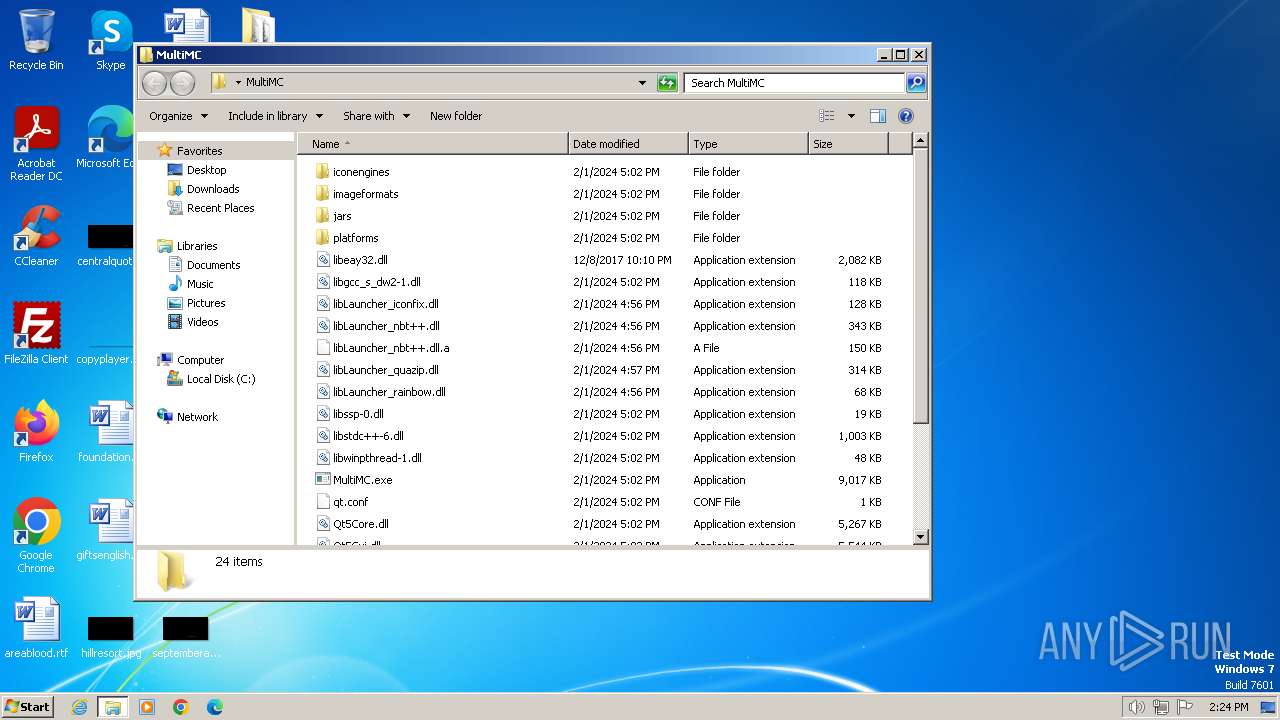Select the Qt5Core.dll file

tap(360, 524)
